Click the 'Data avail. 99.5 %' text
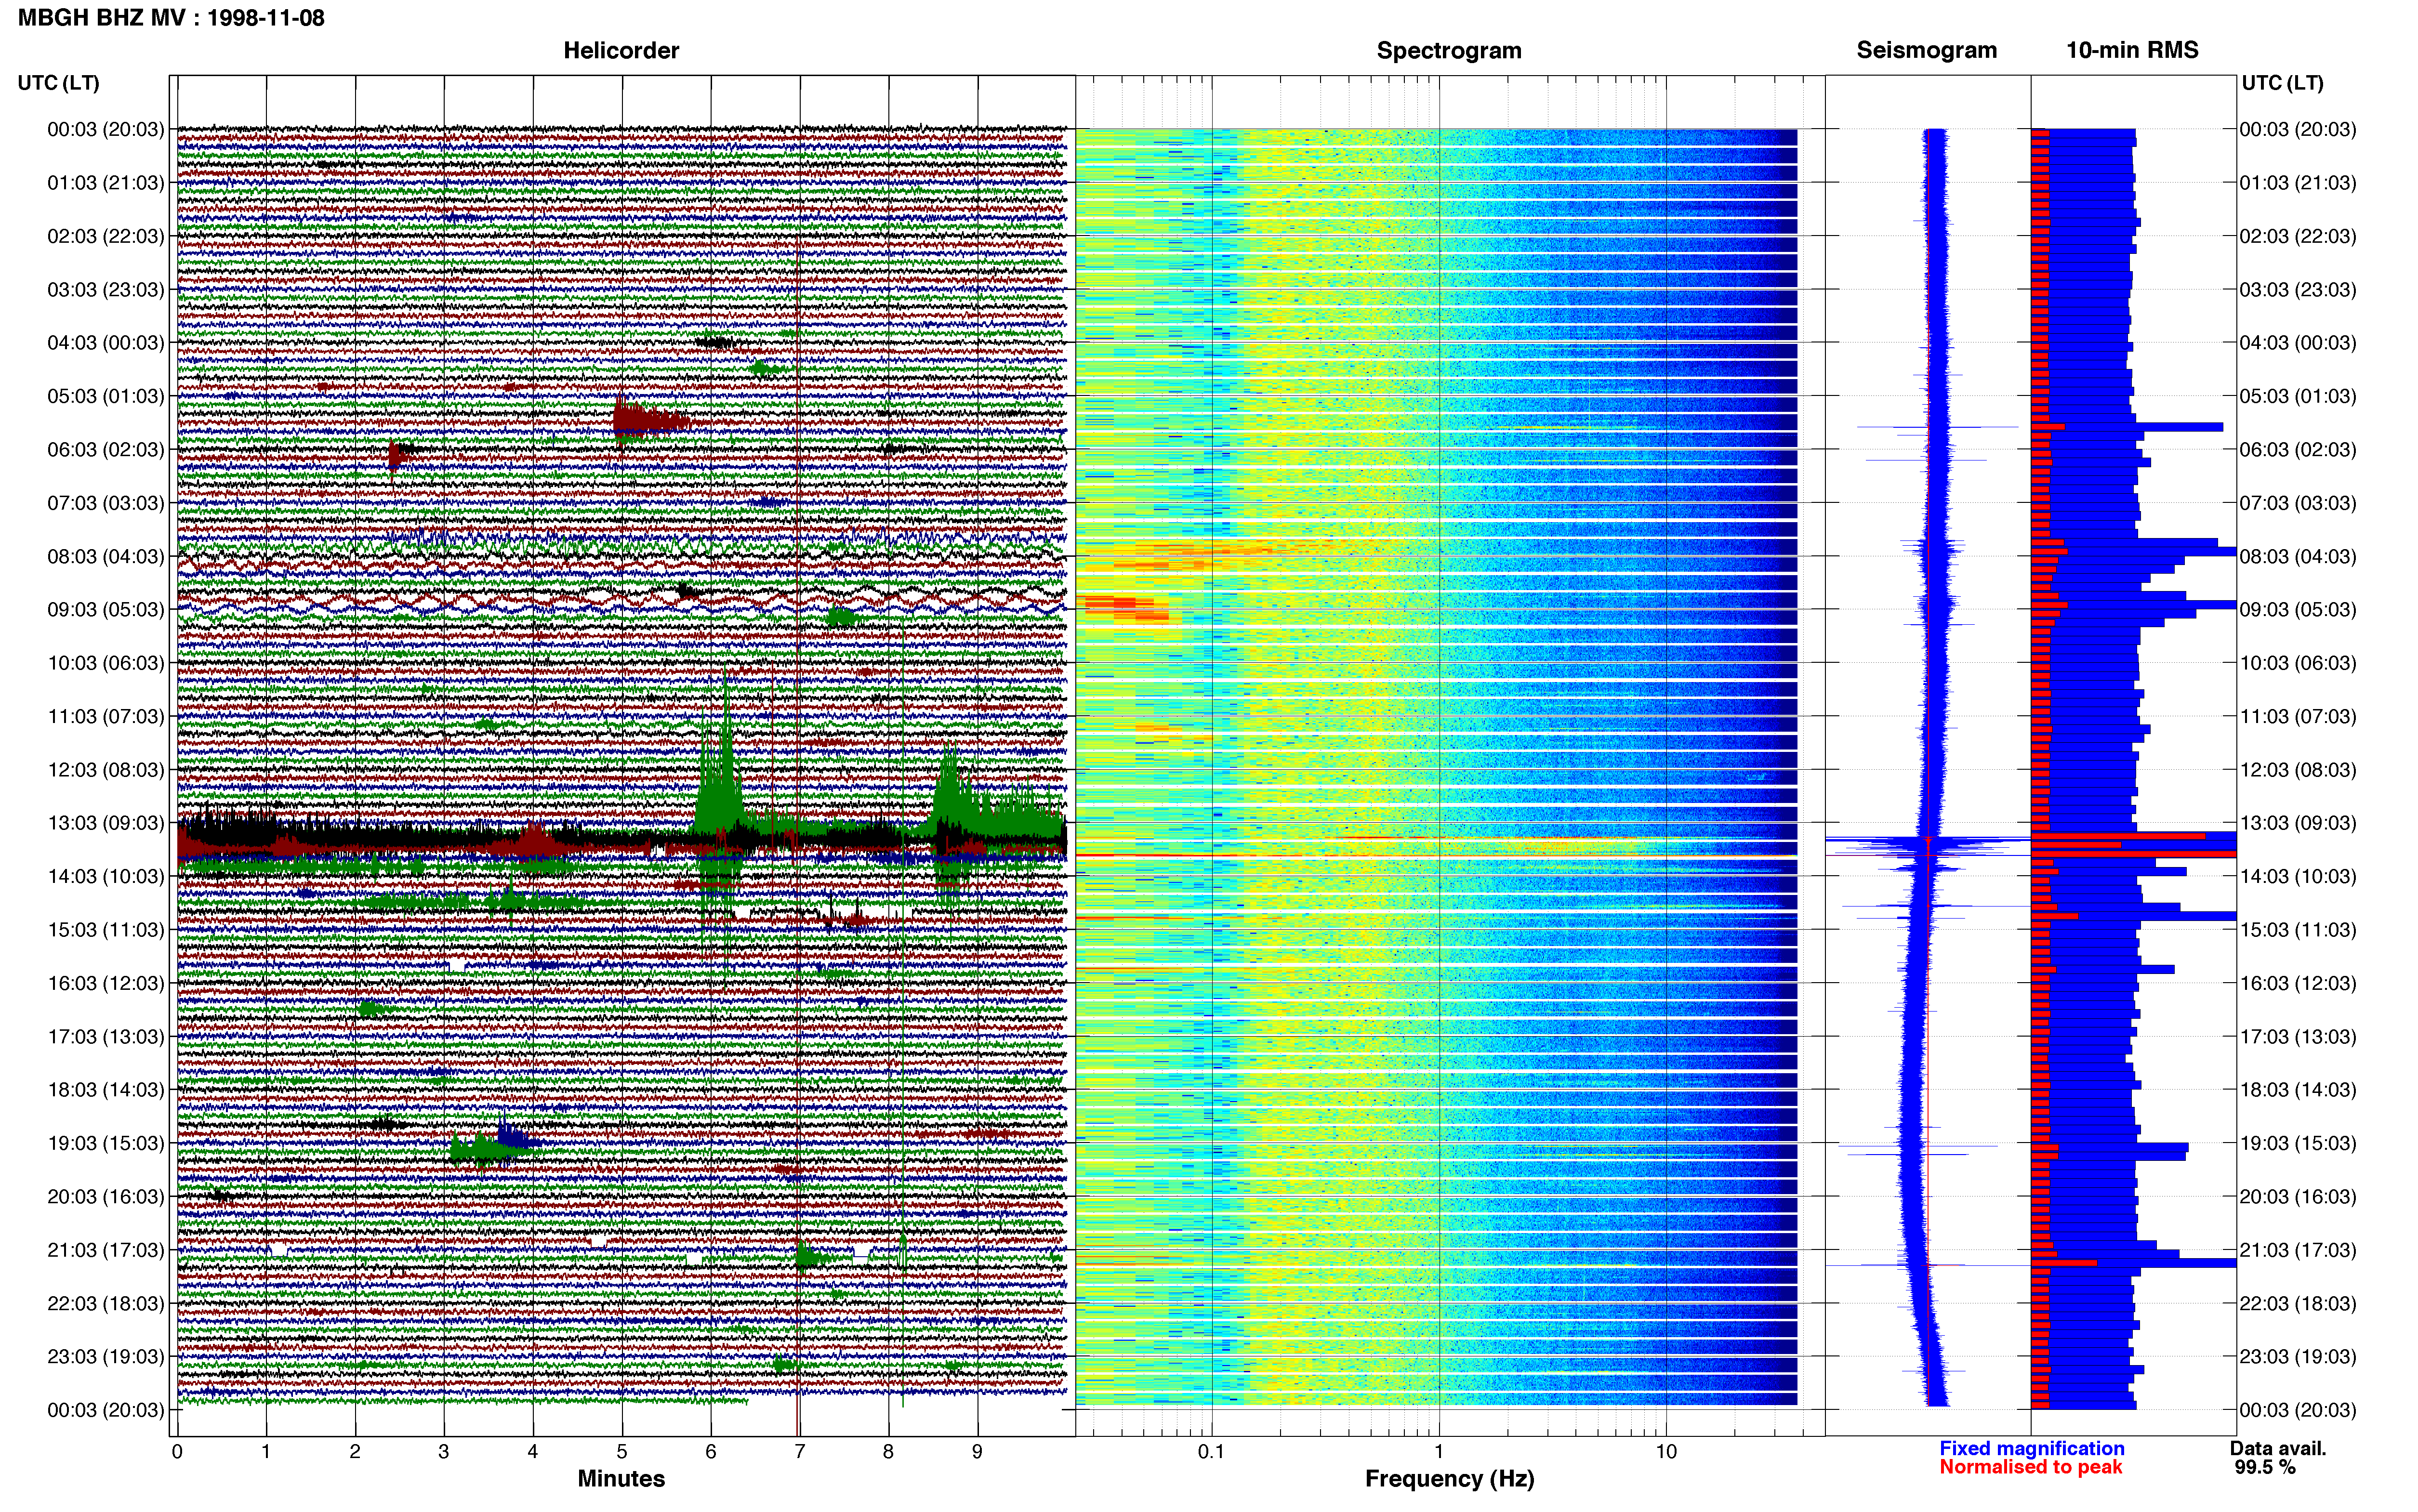This screenshot has height=1512, width=2418. (2278, 1458)
